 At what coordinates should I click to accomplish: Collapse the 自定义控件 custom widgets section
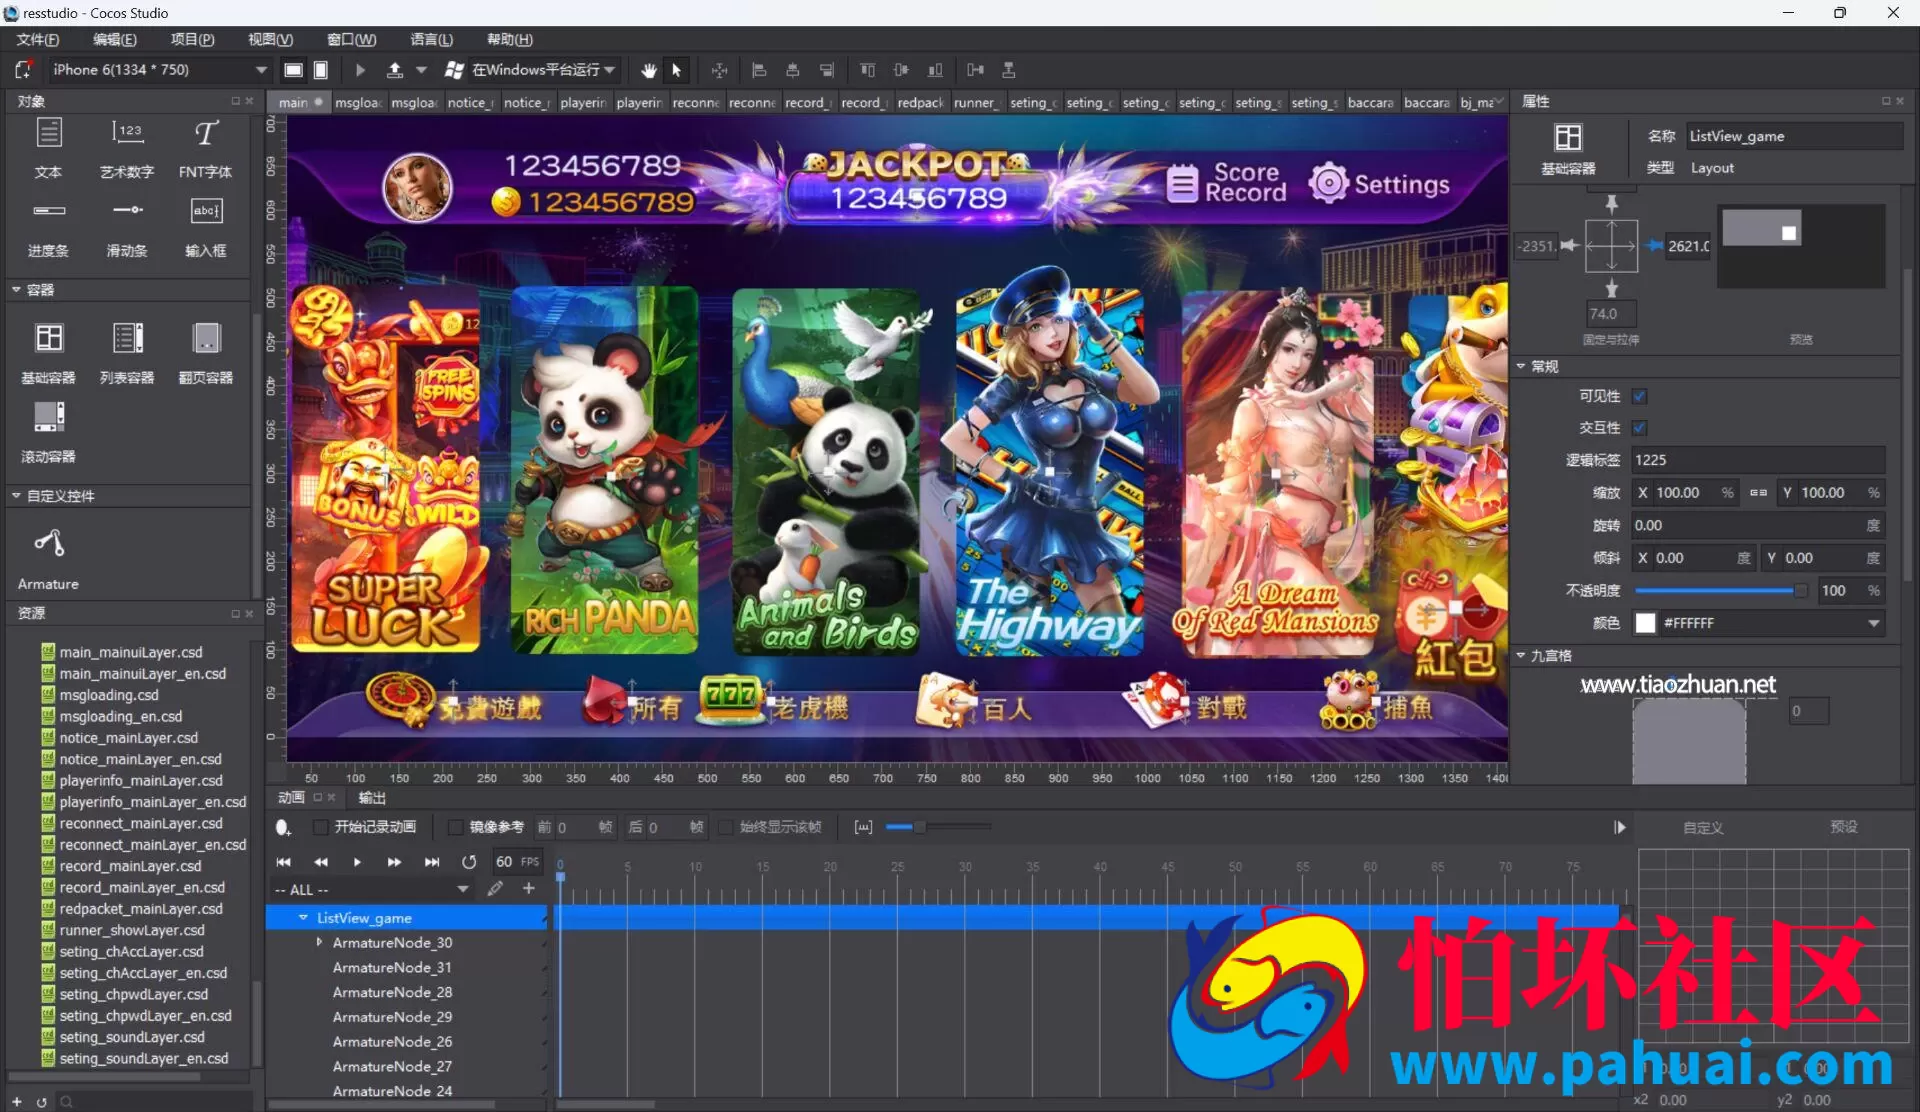point(16,496)
